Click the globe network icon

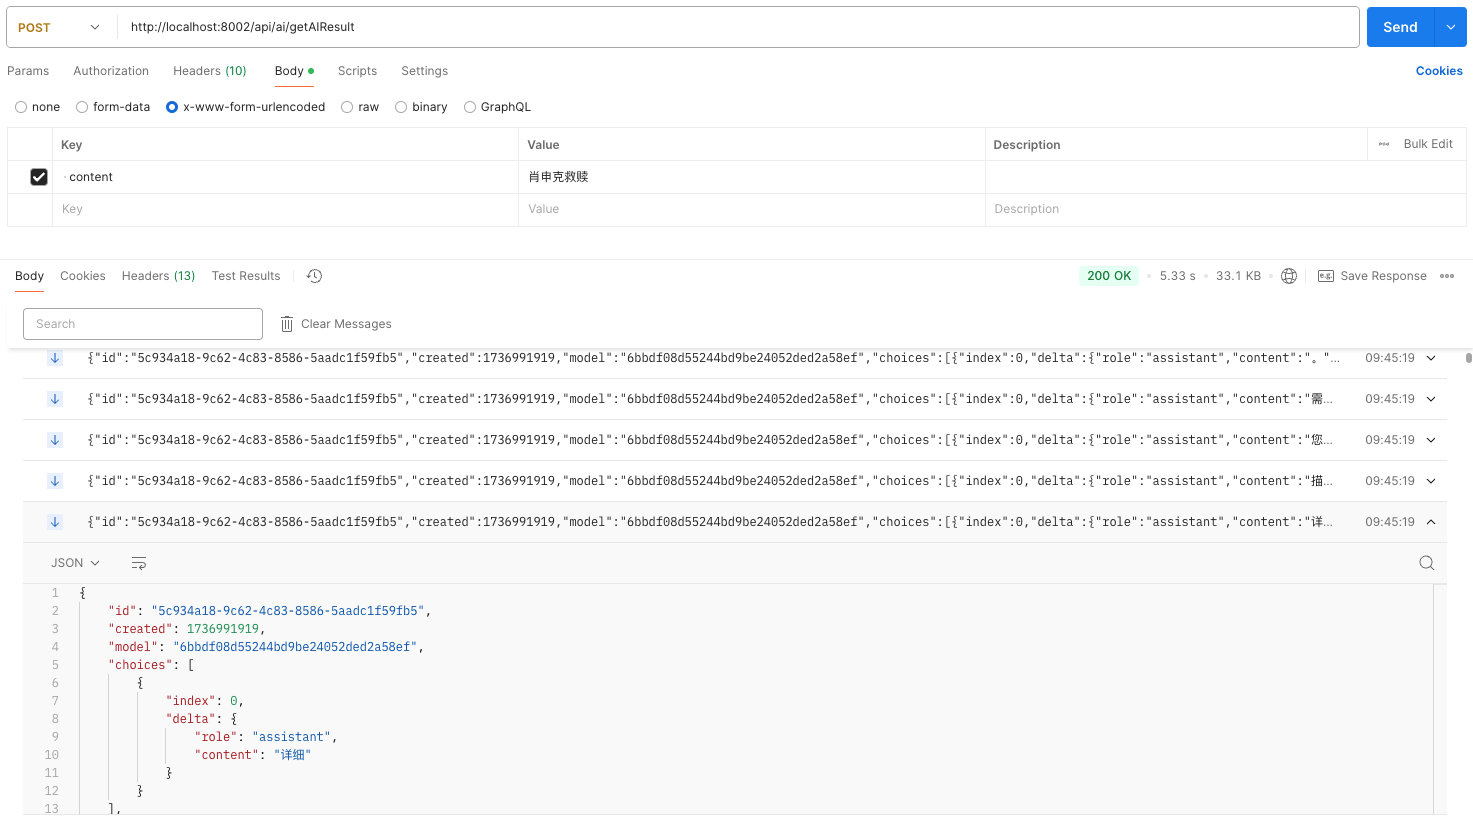coord(1289,276)
